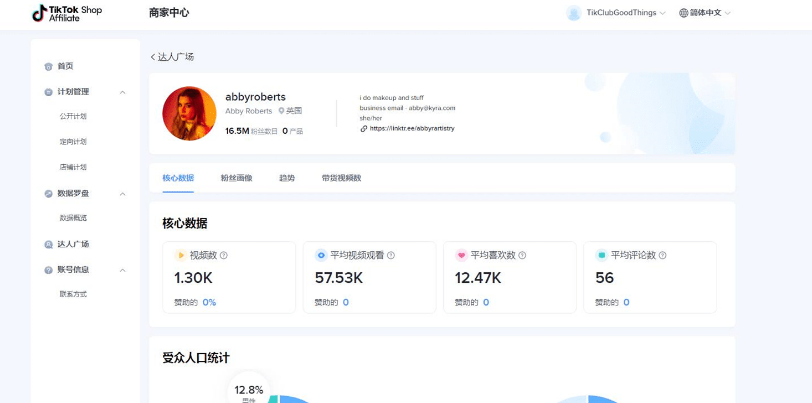Click the 数据罗盘 sidebar icon

[x=49, y=193]
